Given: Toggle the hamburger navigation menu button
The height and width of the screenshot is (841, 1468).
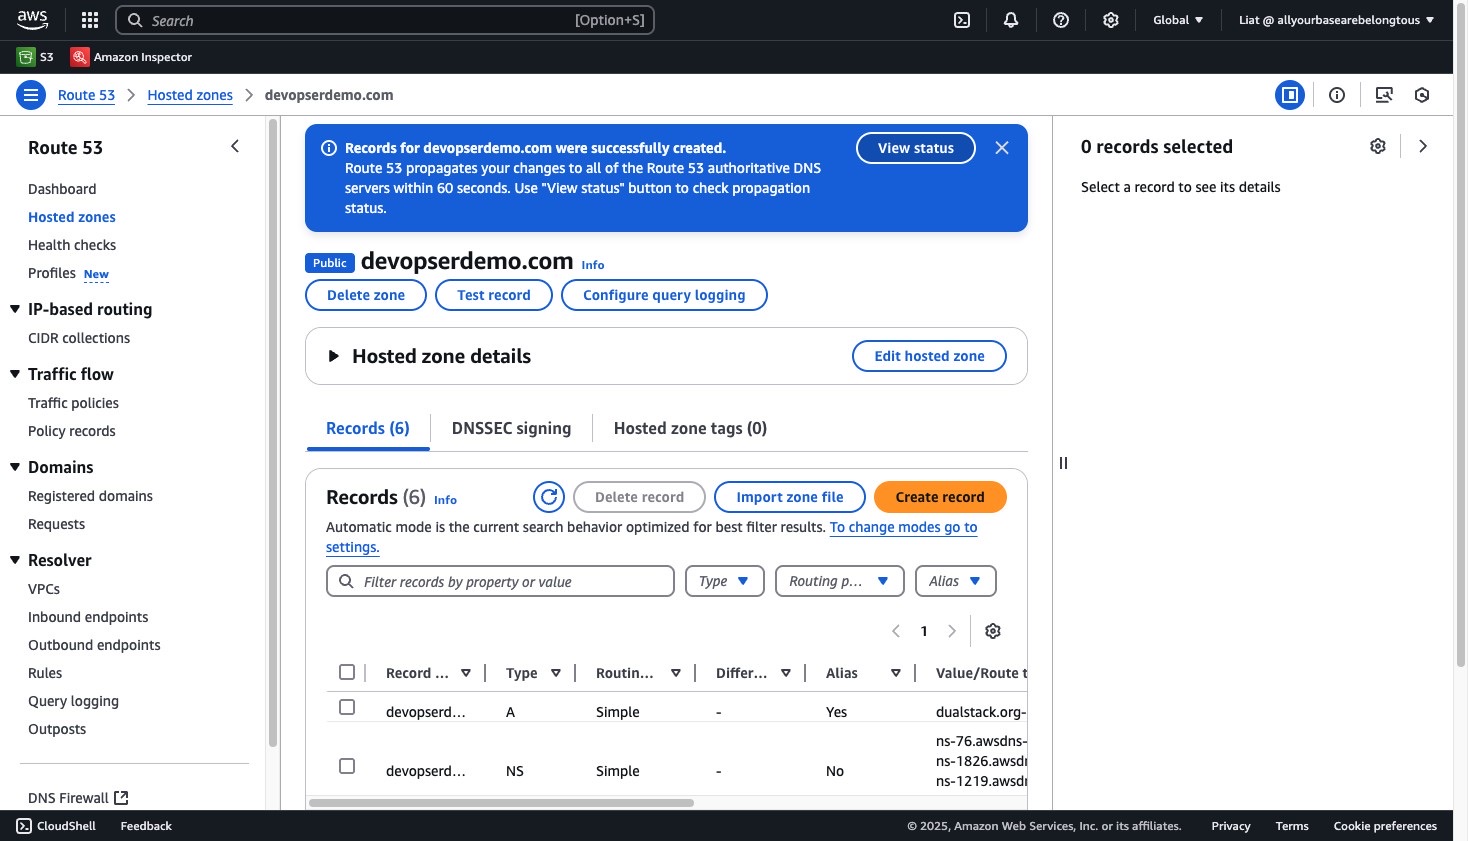Looking at the screenshot, I should click(x=31, y=95).
